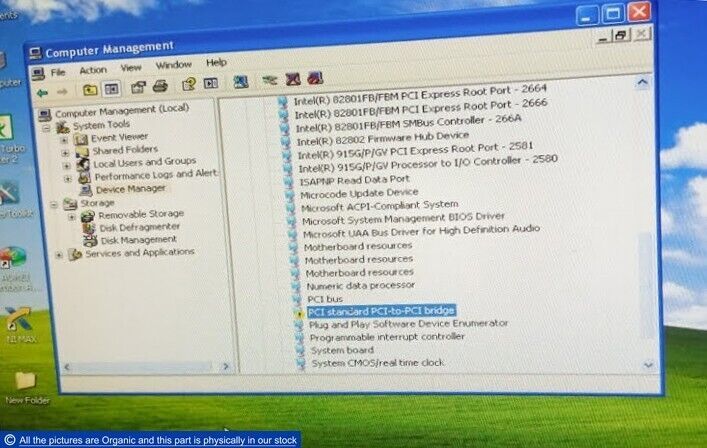Open the File menu
Image resolution: width=707 pixels, height=448 pixels.
pos(58,72)
